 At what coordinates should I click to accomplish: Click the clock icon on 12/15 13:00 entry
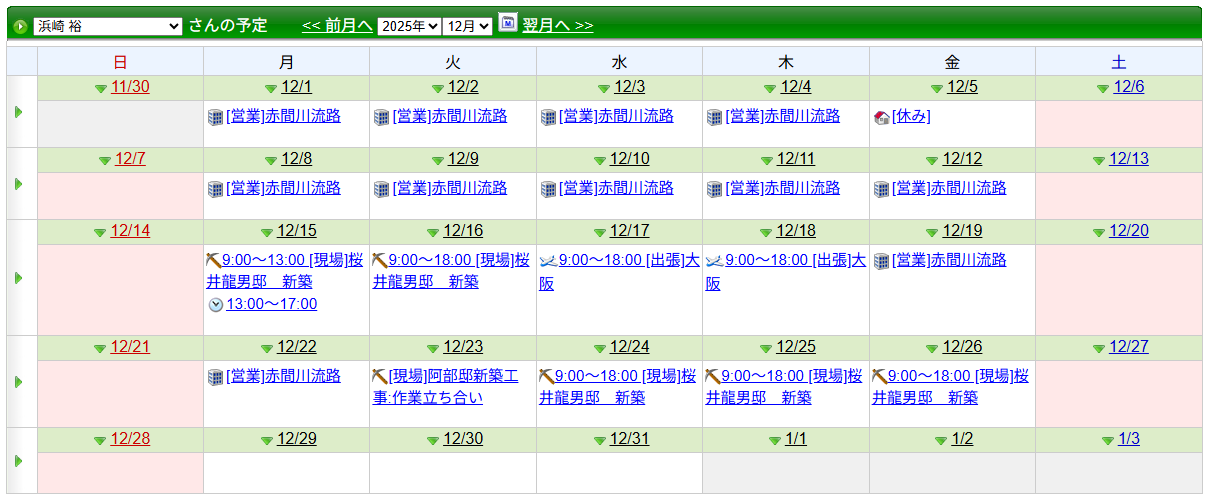coord(215,305)
